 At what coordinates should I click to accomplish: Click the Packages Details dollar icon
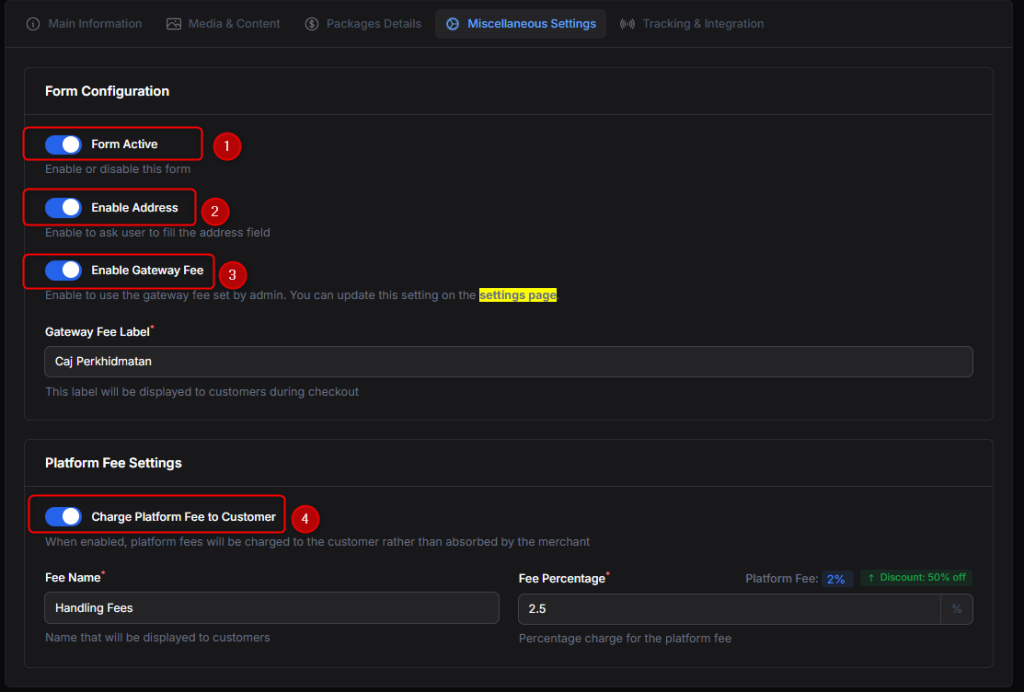click(x=312, y=24)
